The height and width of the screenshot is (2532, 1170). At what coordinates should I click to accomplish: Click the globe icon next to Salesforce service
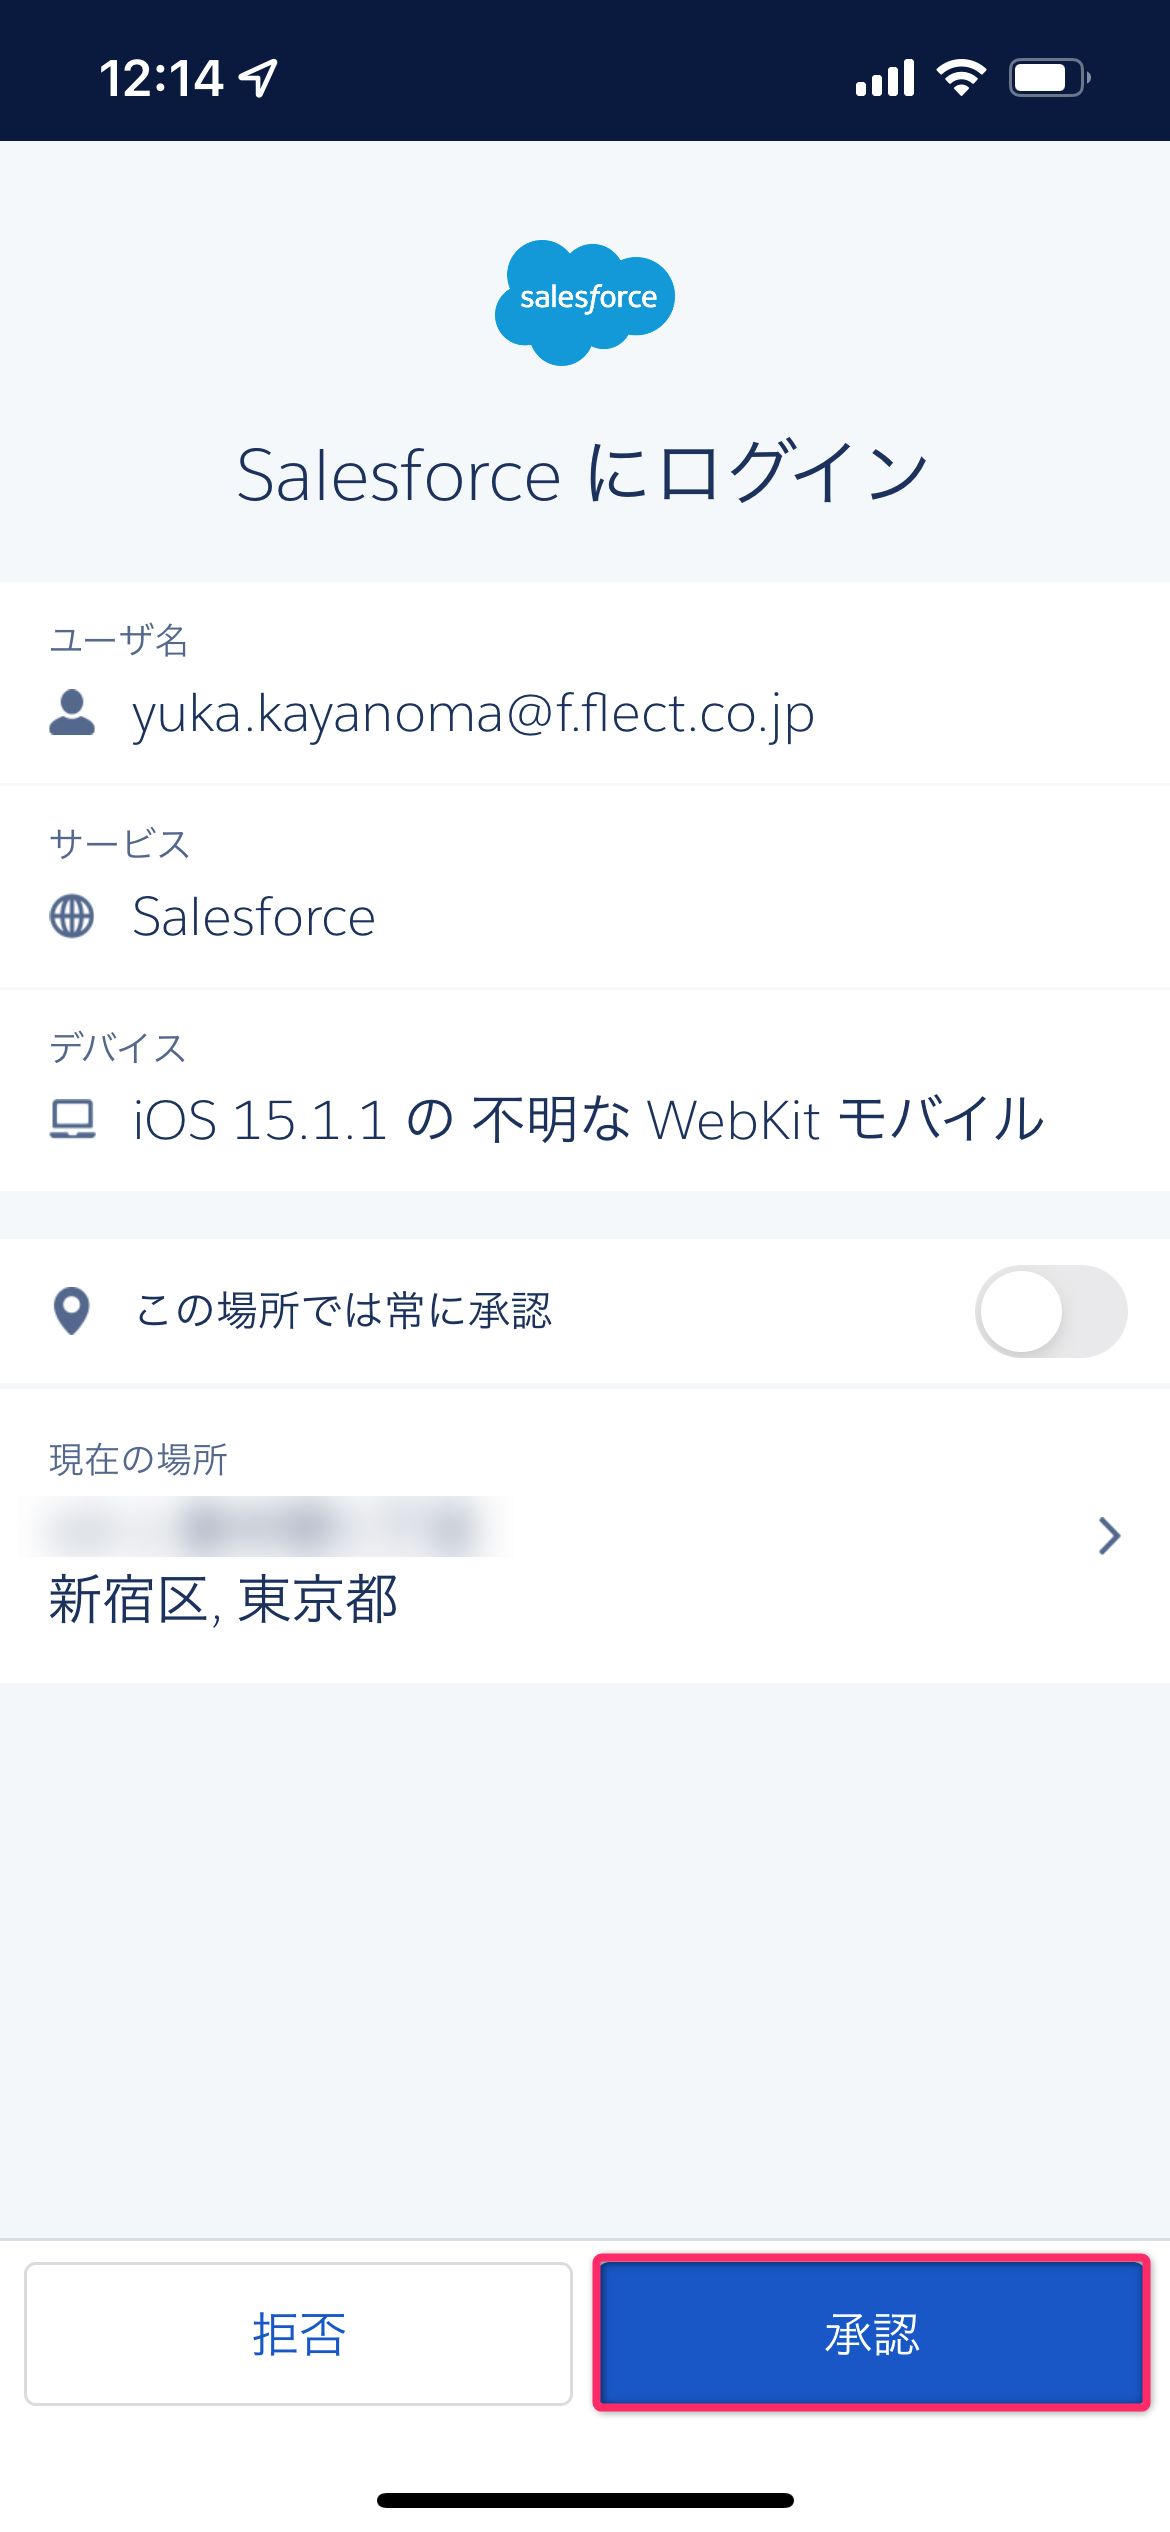72,916
